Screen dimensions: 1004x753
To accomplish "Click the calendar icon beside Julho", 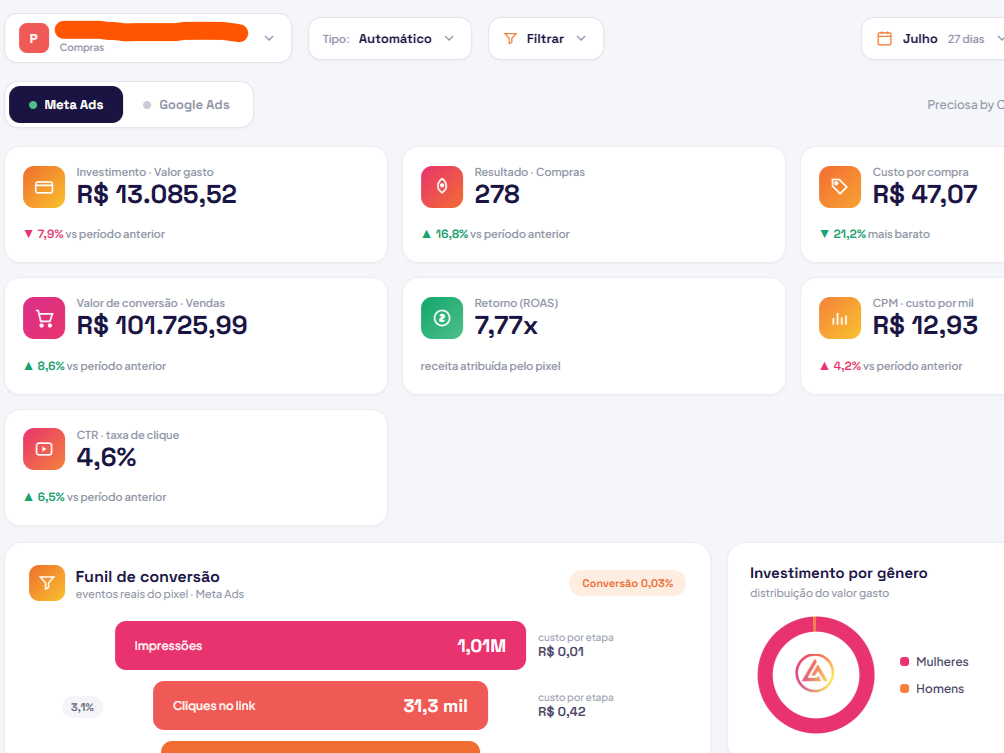I will pyautogui.click(x=884, y=38).
